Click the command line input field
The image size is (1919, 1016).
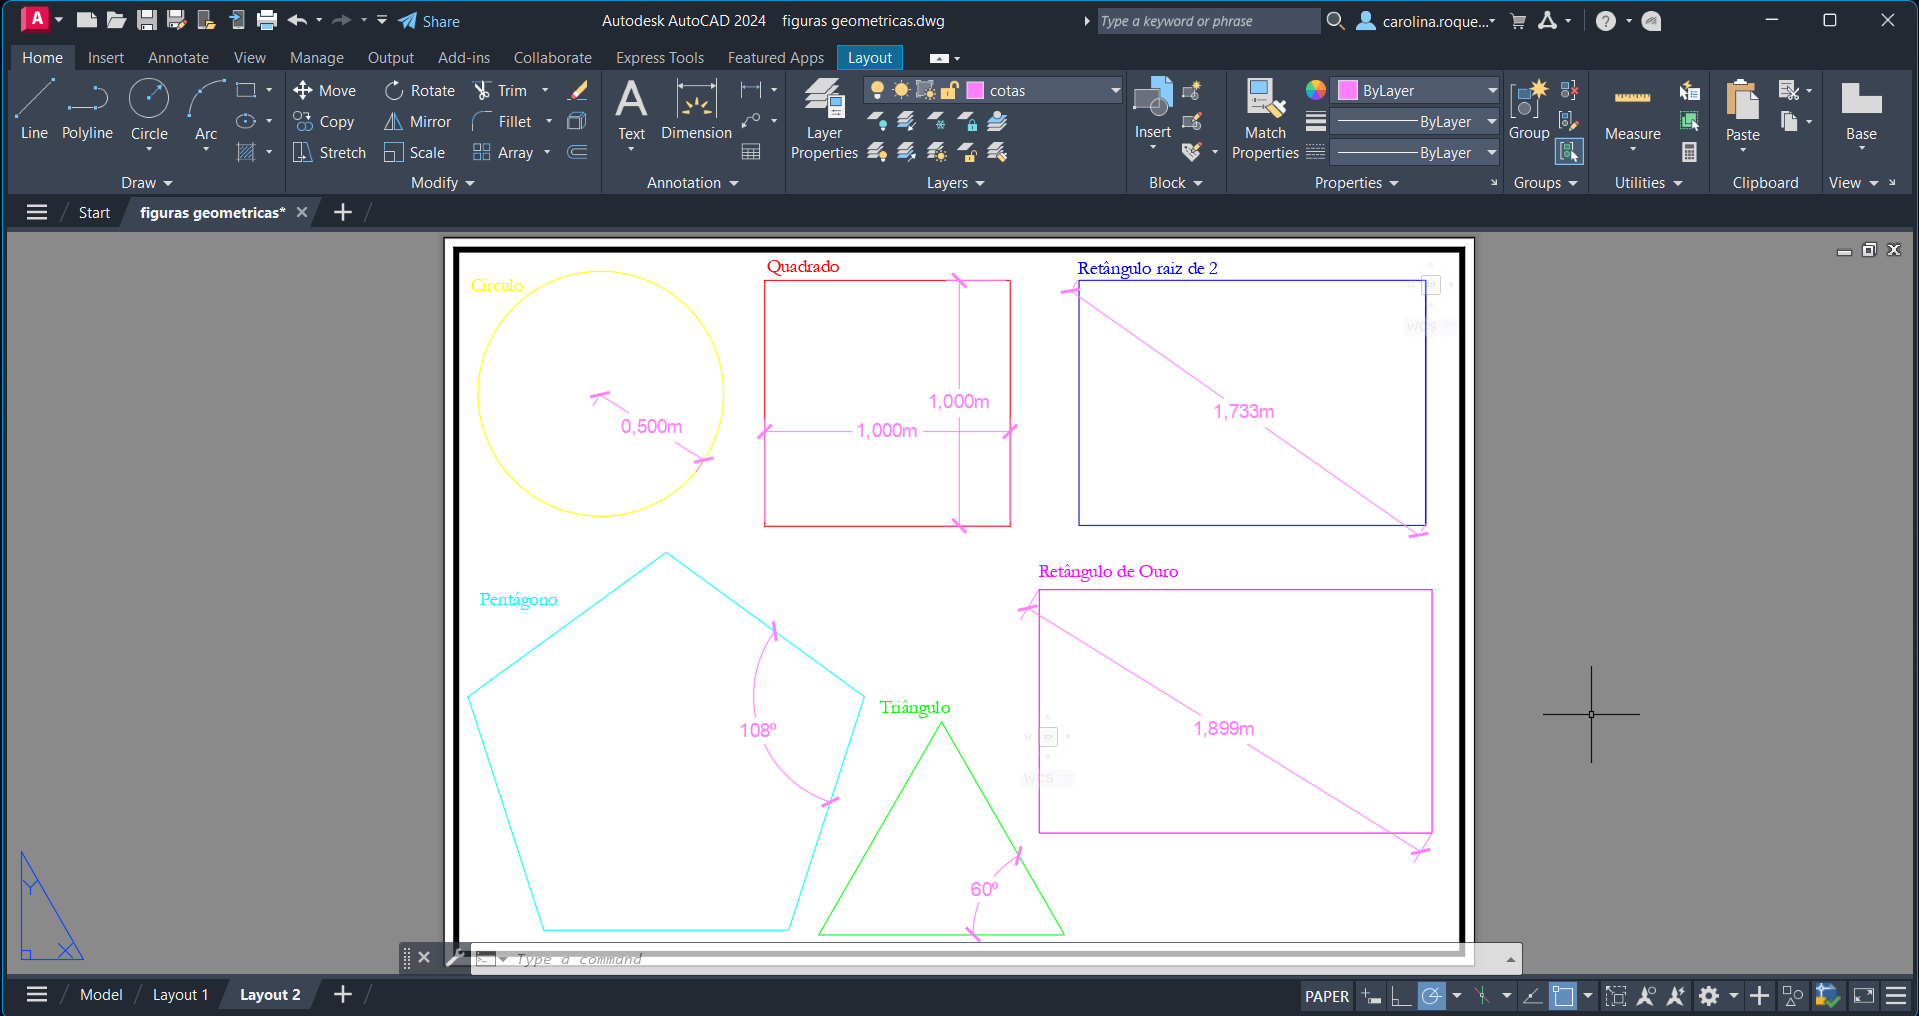tap(1000, 959)
